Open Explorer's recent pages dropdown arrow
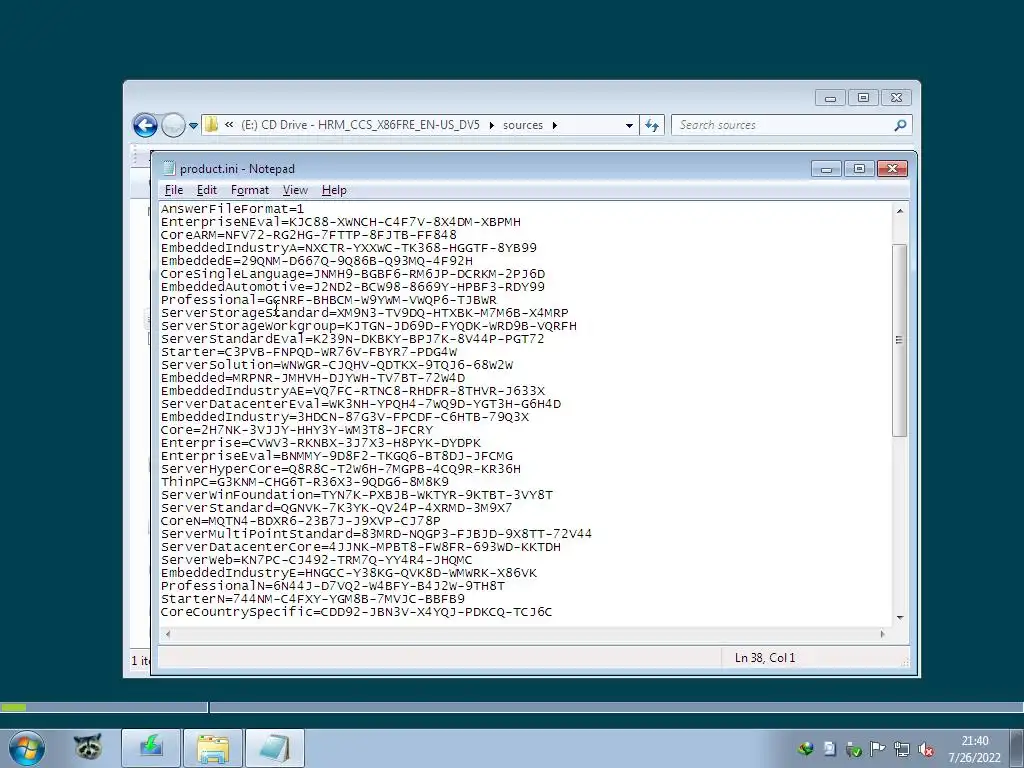 click(193, 125)
